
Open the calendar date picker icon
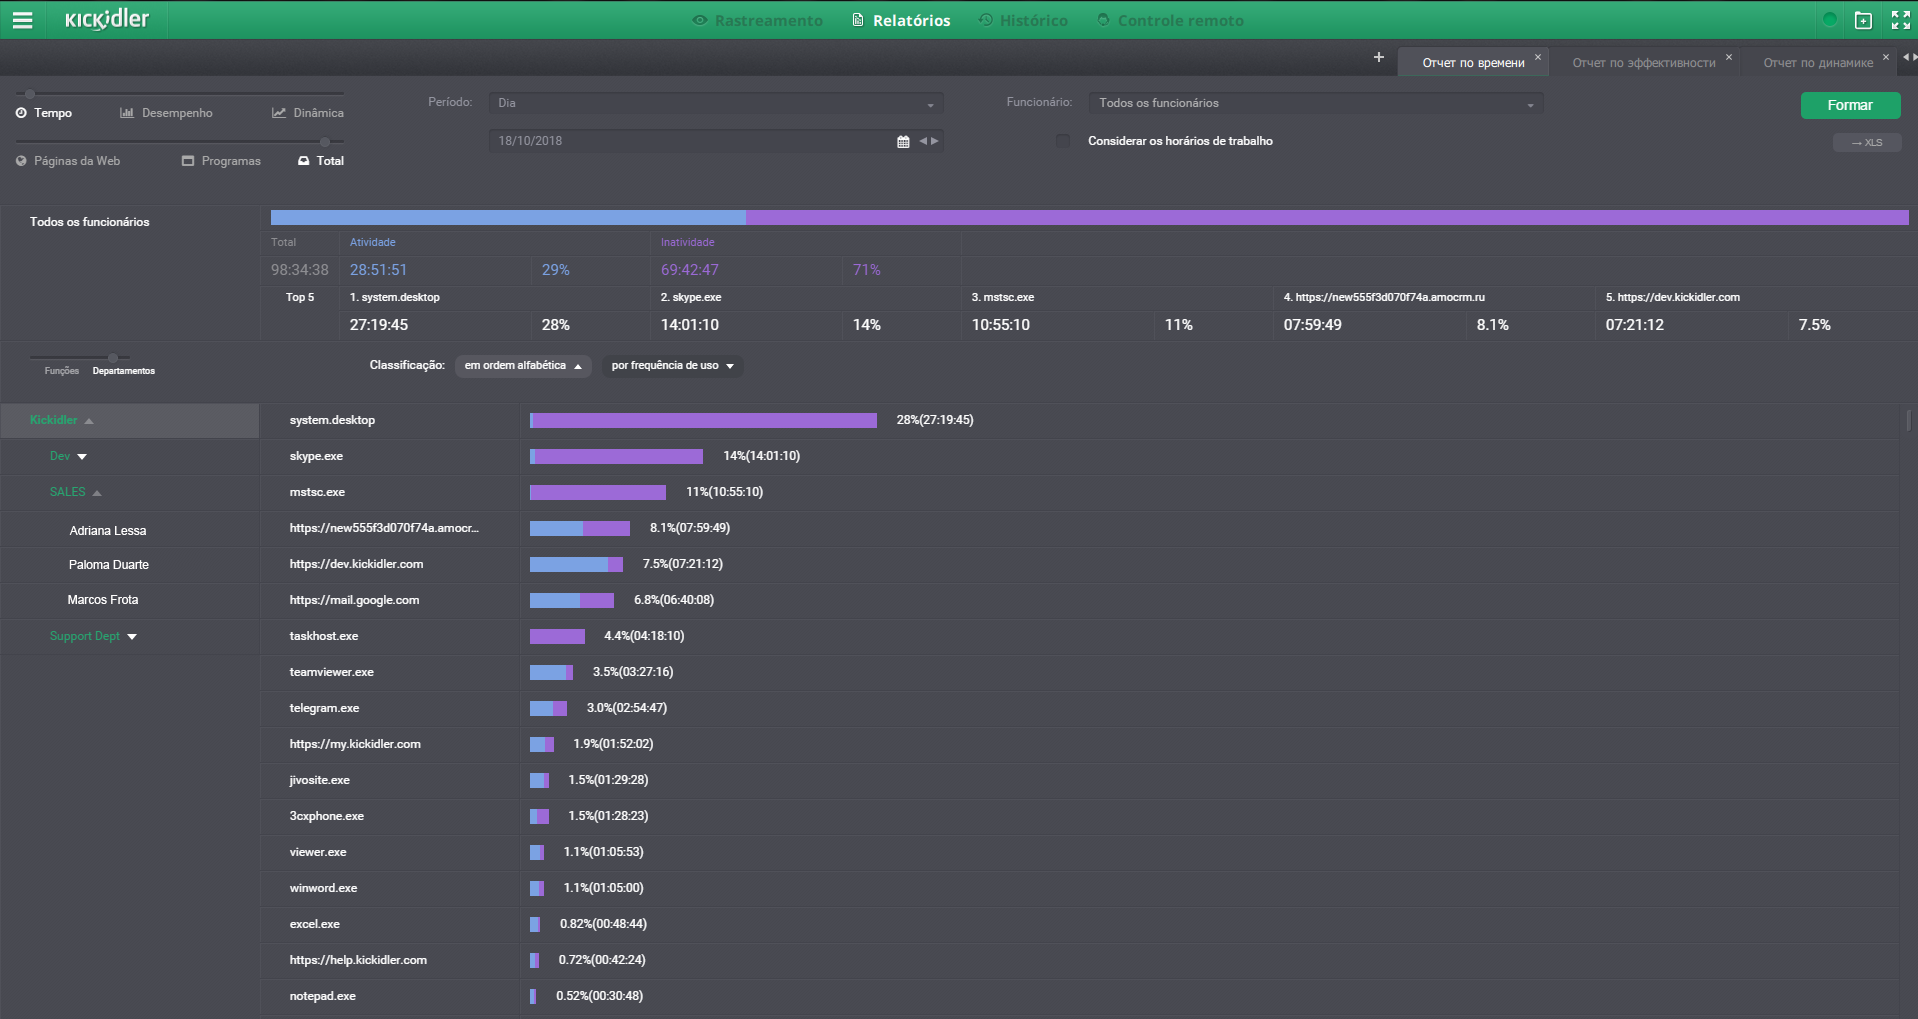[x=903, y=142]
